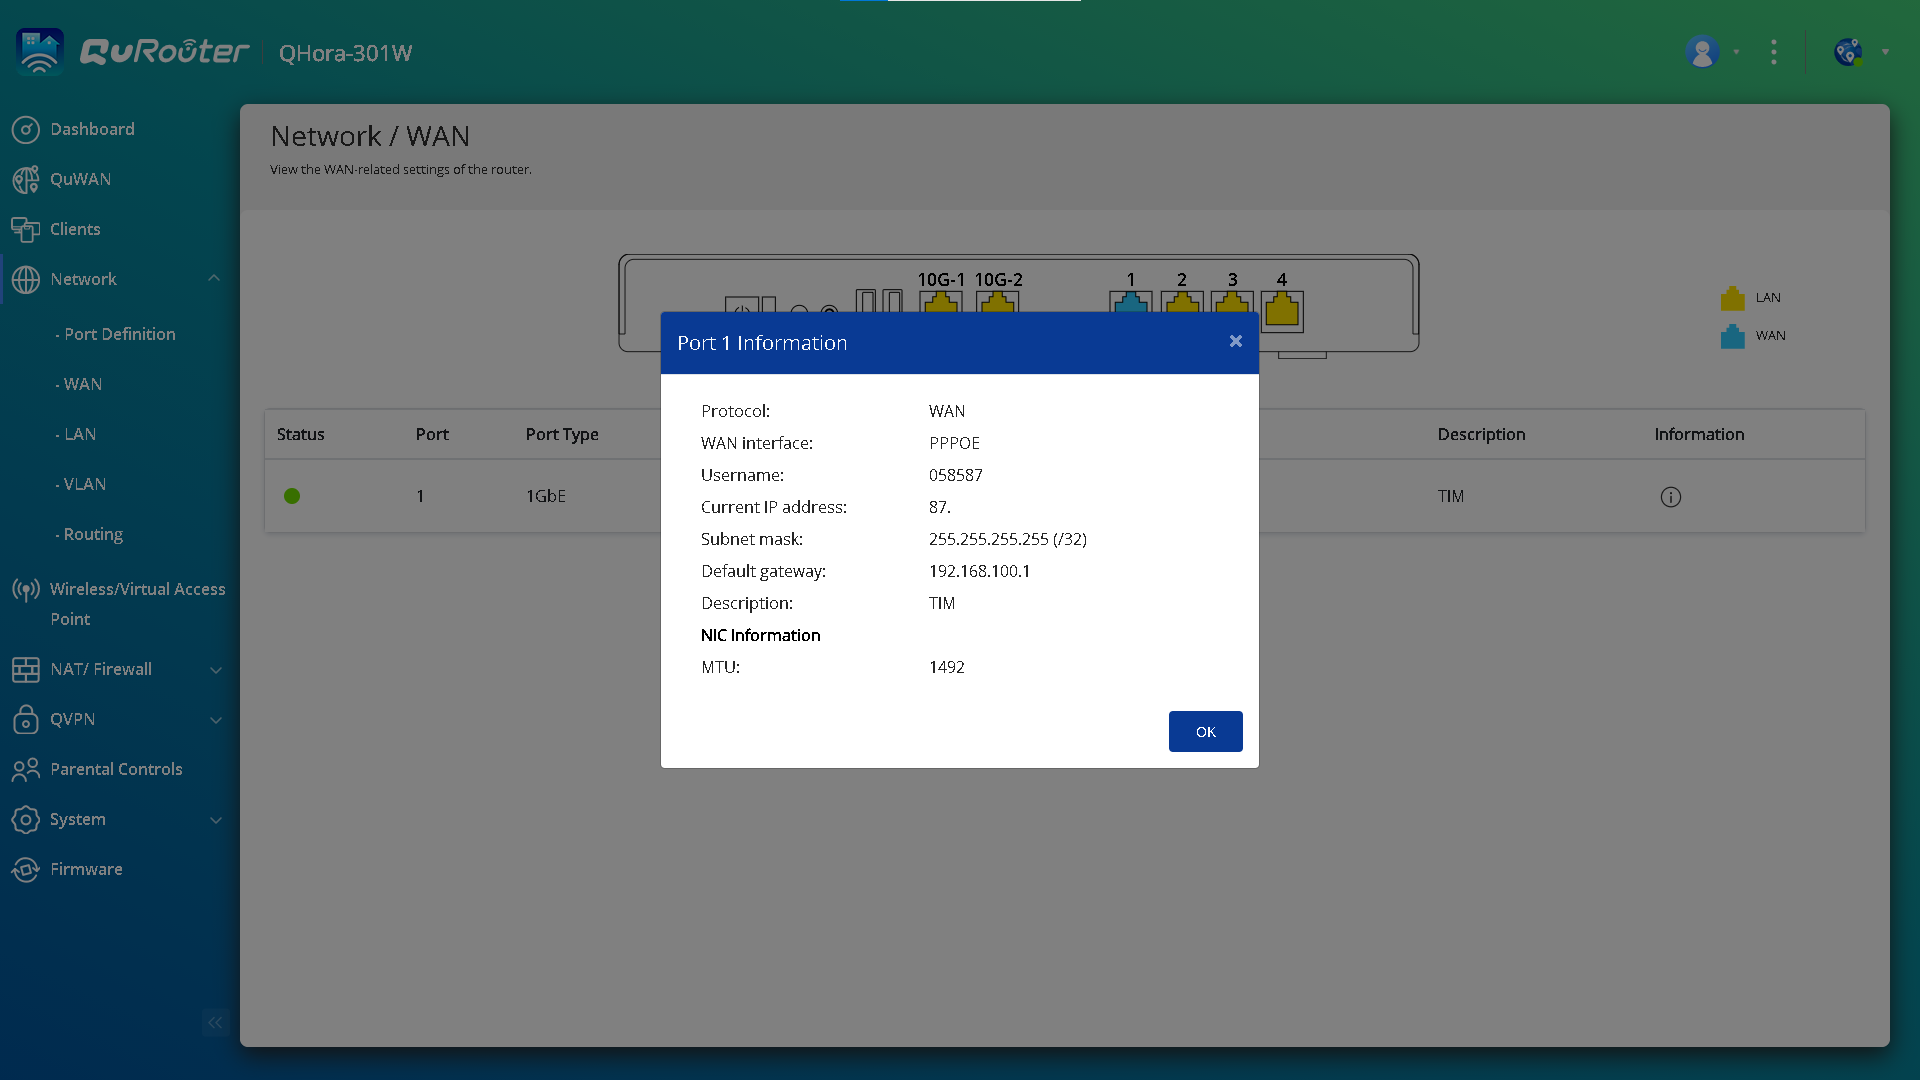The width and height of the screenshot is (1920, 1080).
Task: Close the Port 1 Information dialog
Action: tap(1235, 342)
